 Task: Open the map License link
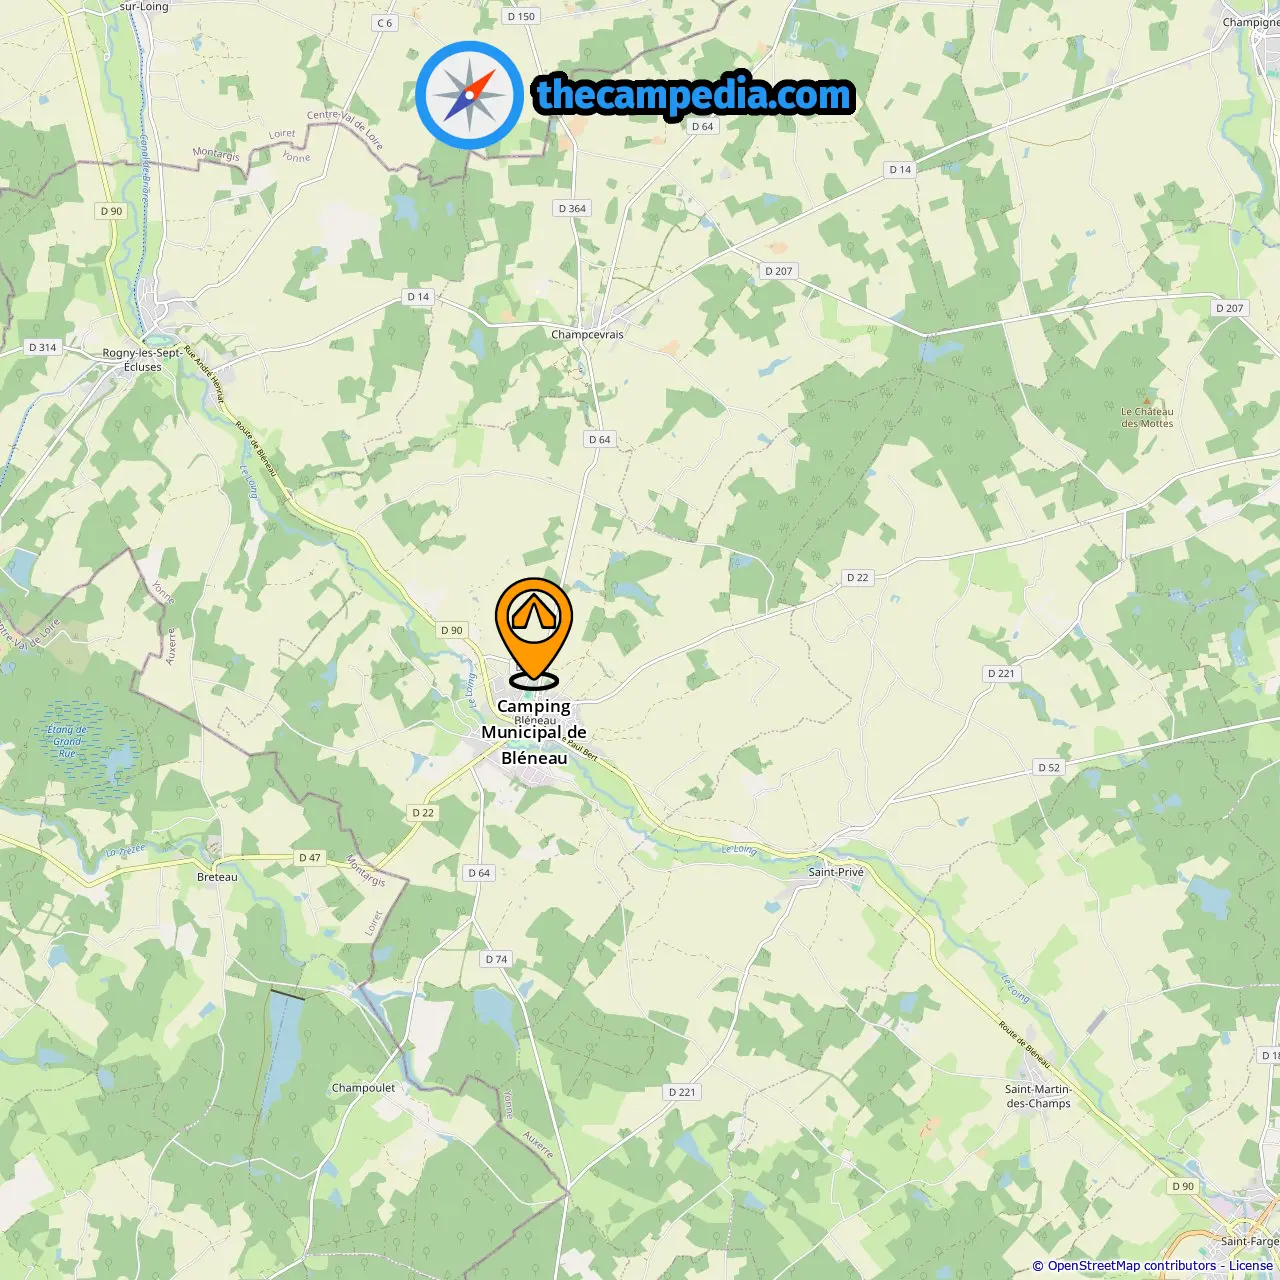click(x=1251, y=1265)
